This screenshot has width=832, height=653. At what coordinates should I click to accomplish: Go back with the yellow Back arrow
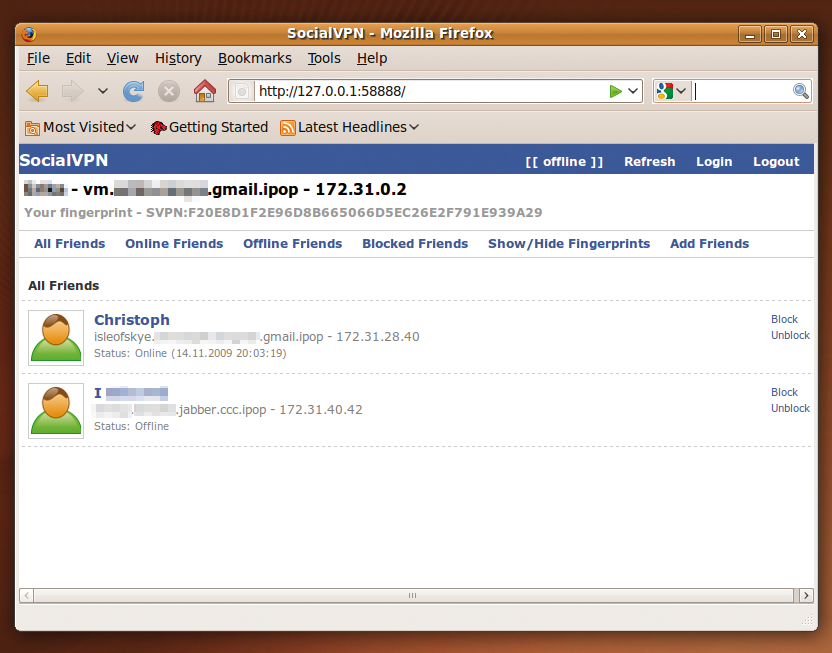click(37, 91)
